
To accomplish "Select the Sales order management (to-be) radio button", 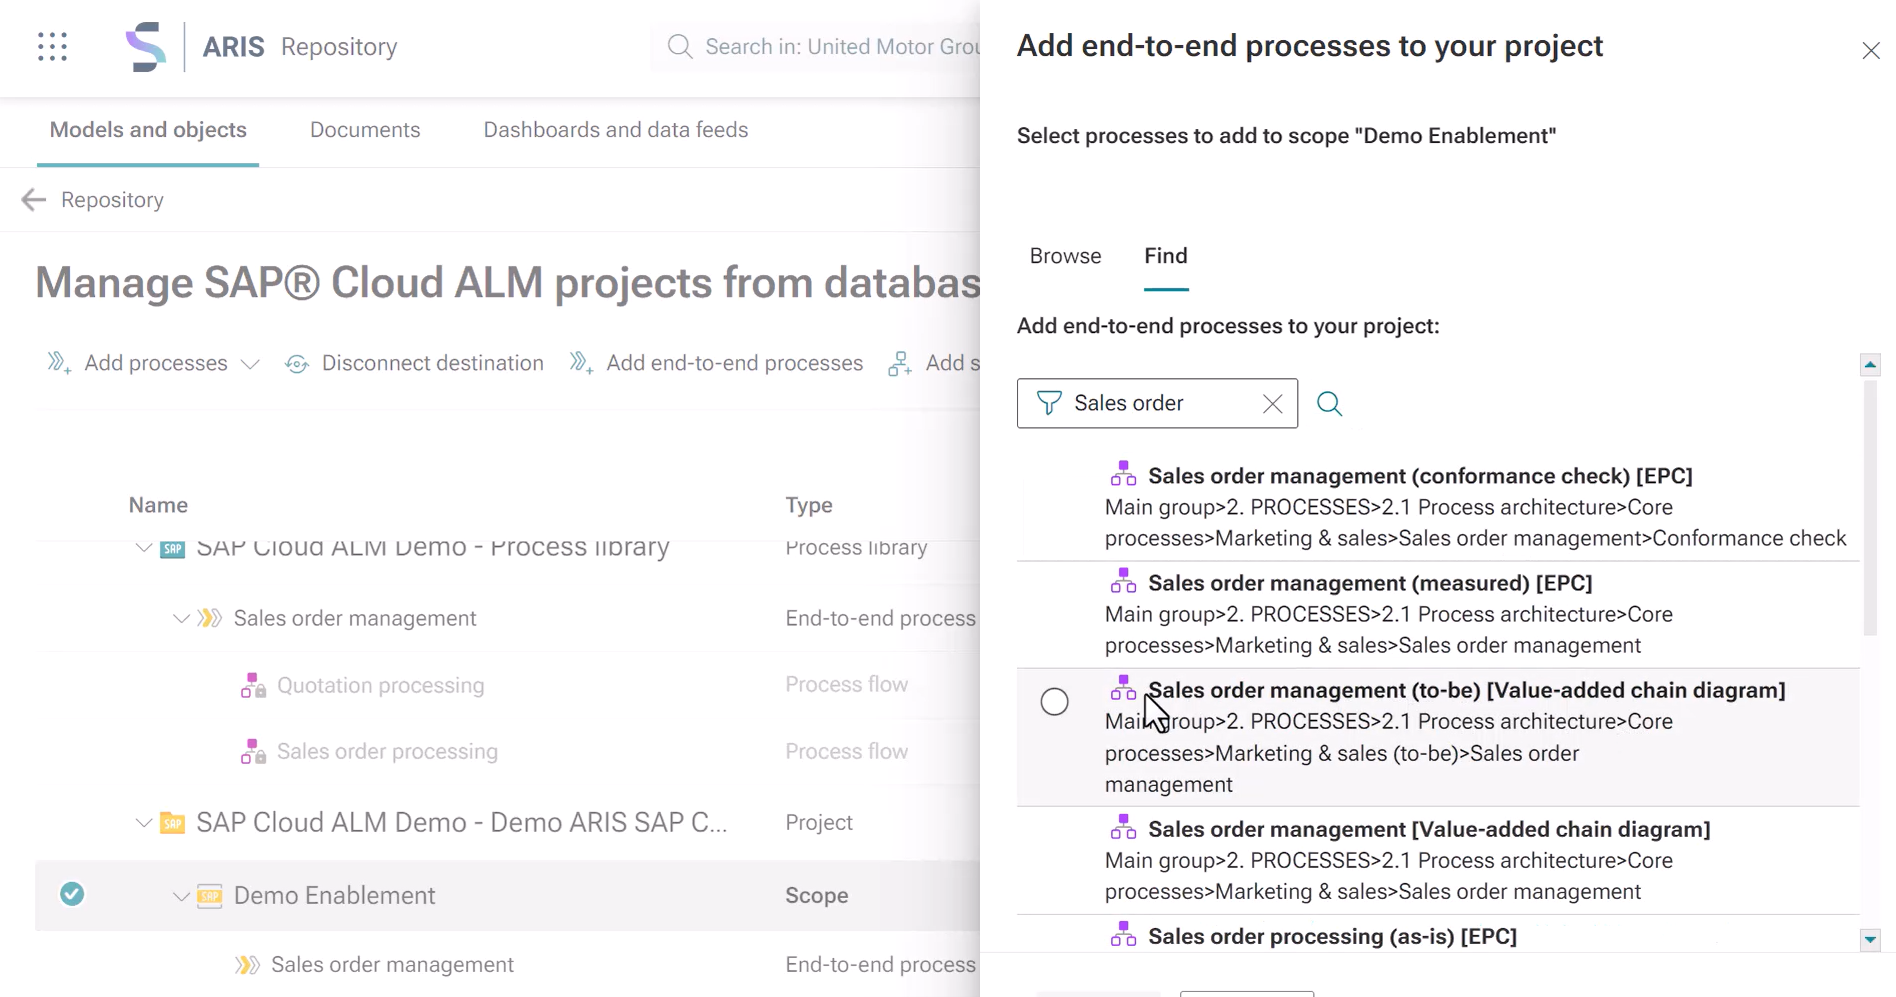I will (1055, 702).
